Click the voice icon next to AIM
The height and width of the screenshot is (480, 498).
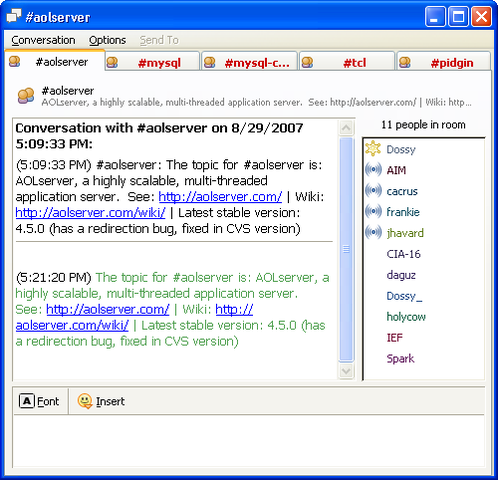373,170
